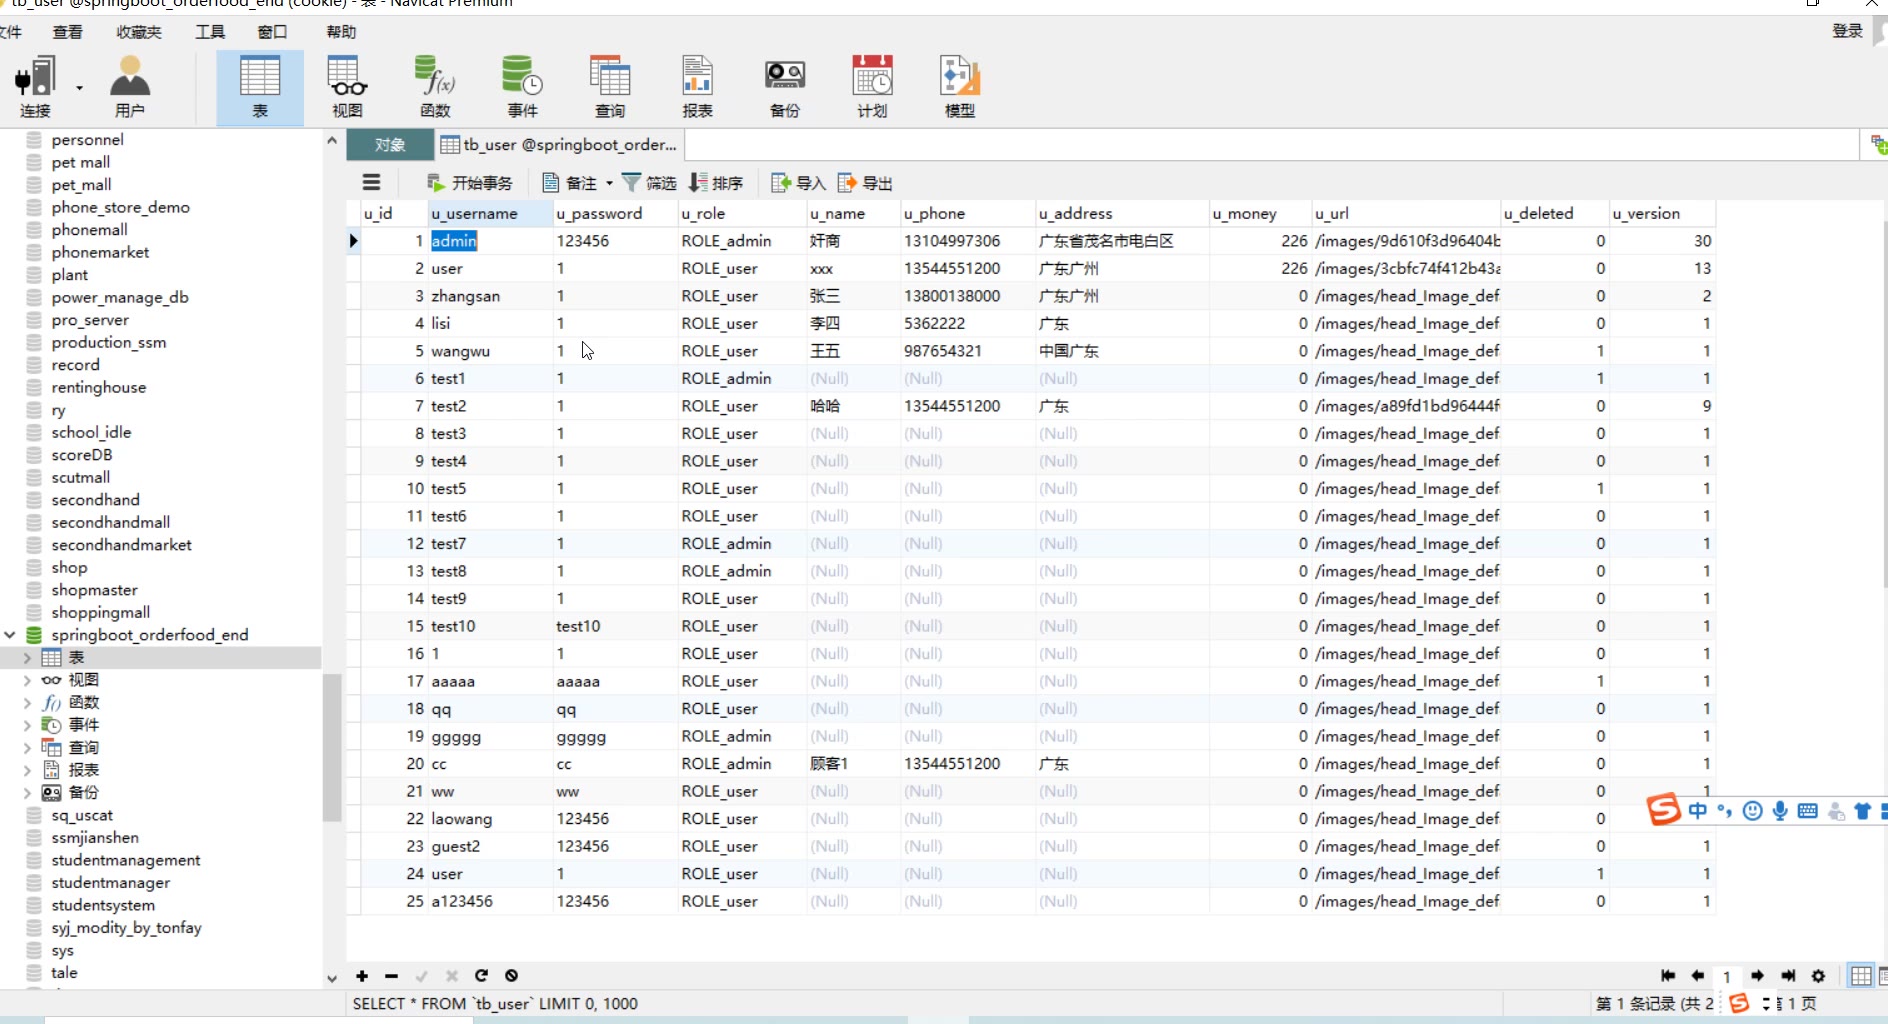Expand the Views (视图) tree node
Image resolution: width=1888 pixels, height=1024 pixels.
coord(27,680)
